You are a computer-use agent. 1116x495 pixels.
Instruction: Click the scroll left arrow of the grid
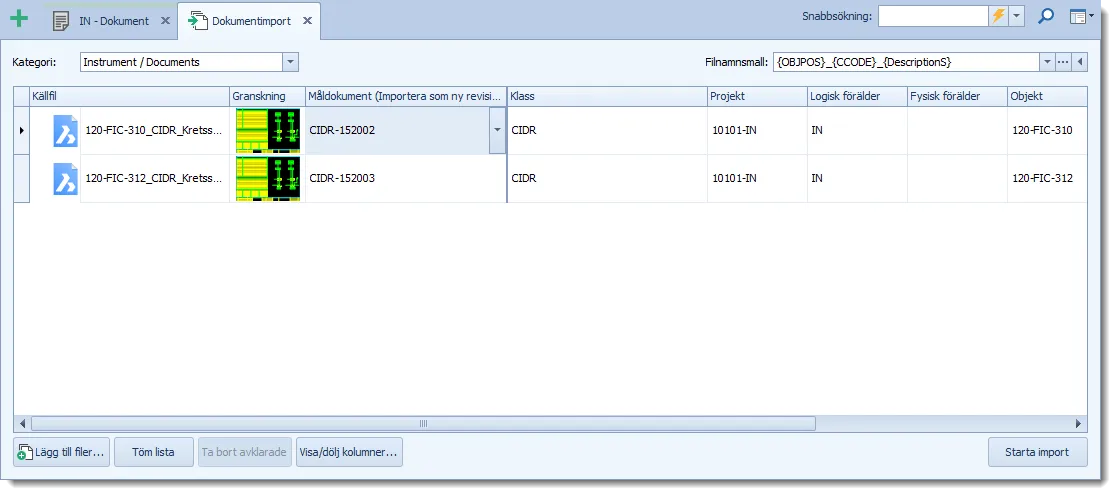point(22,424)
